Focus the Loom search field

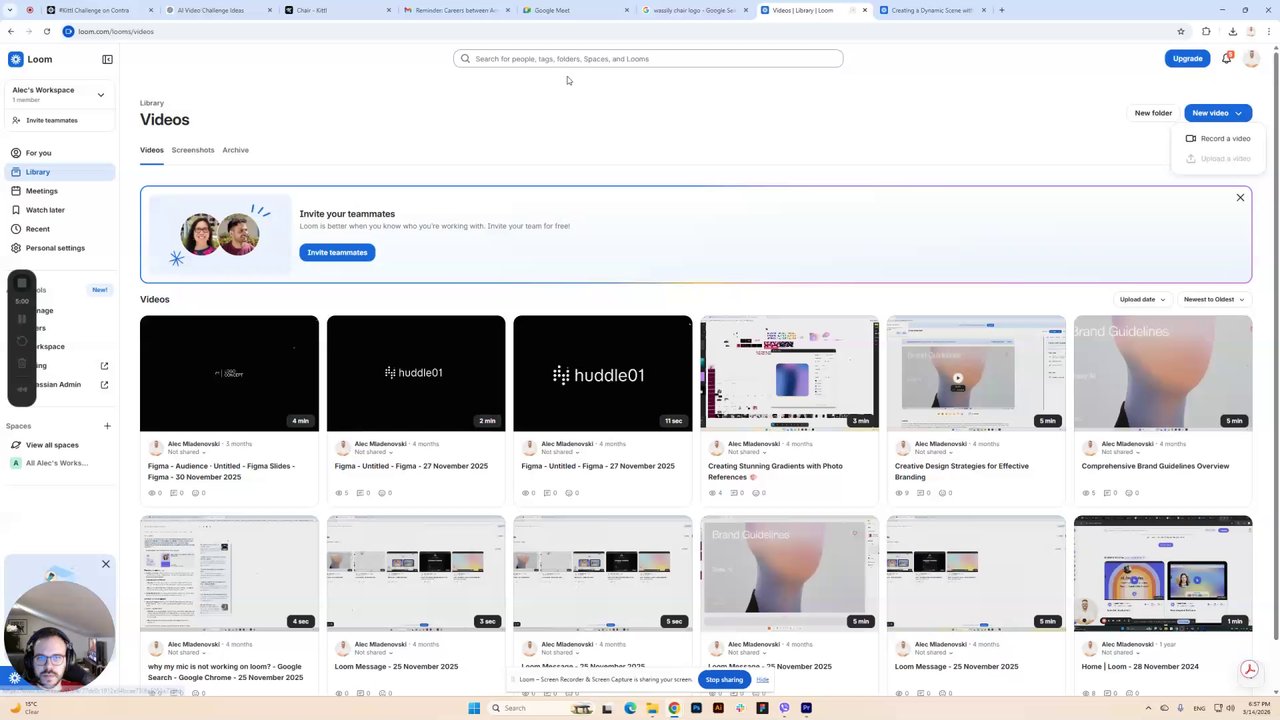pyautogui.click(x=648, y=58)
